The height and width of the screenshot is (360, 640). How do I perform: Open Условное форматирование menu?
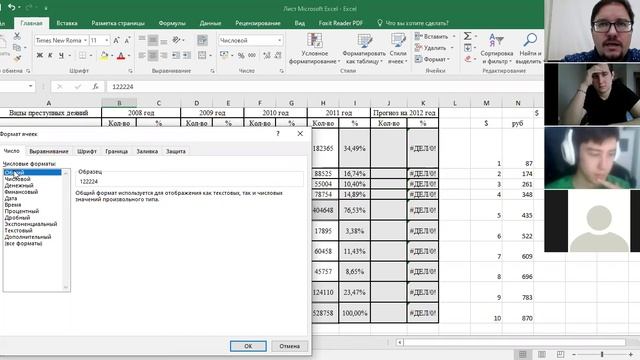click(314, 49)
